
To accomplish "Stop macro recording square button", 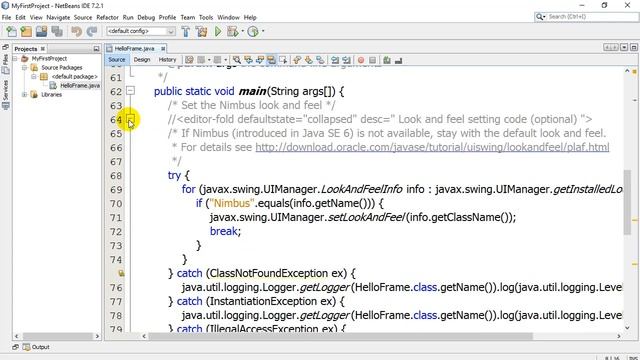I will (x=372, y=60).
